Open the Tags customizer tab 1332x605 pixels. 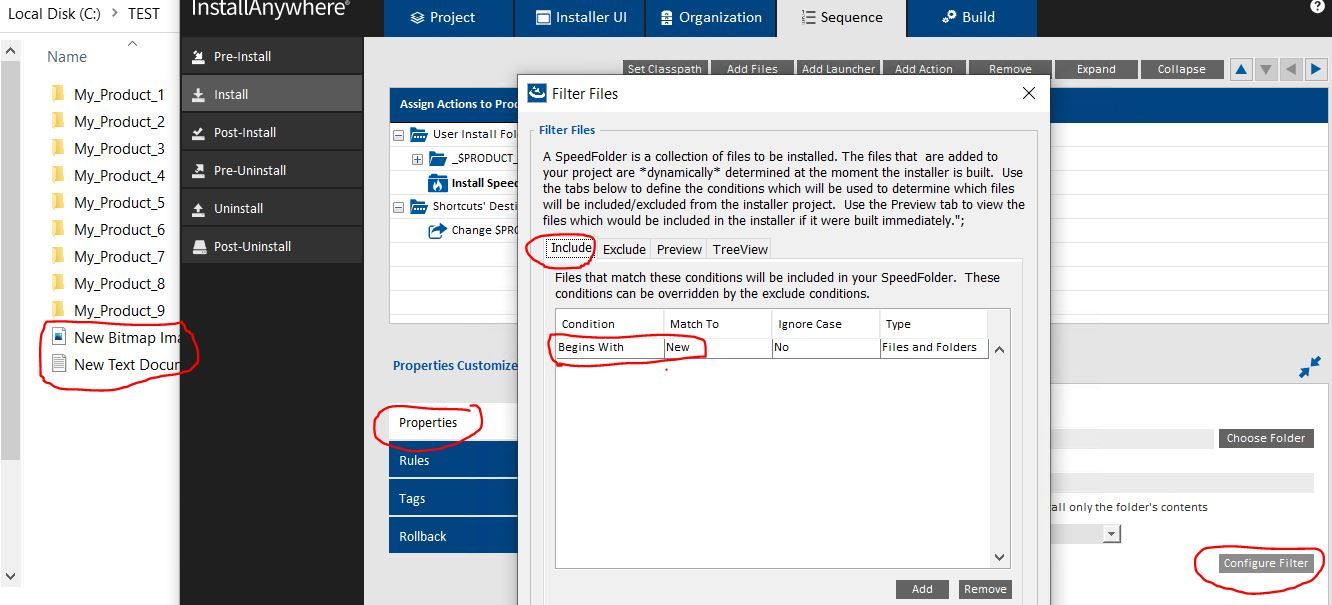pyautogui.click(x=452, y=498)
